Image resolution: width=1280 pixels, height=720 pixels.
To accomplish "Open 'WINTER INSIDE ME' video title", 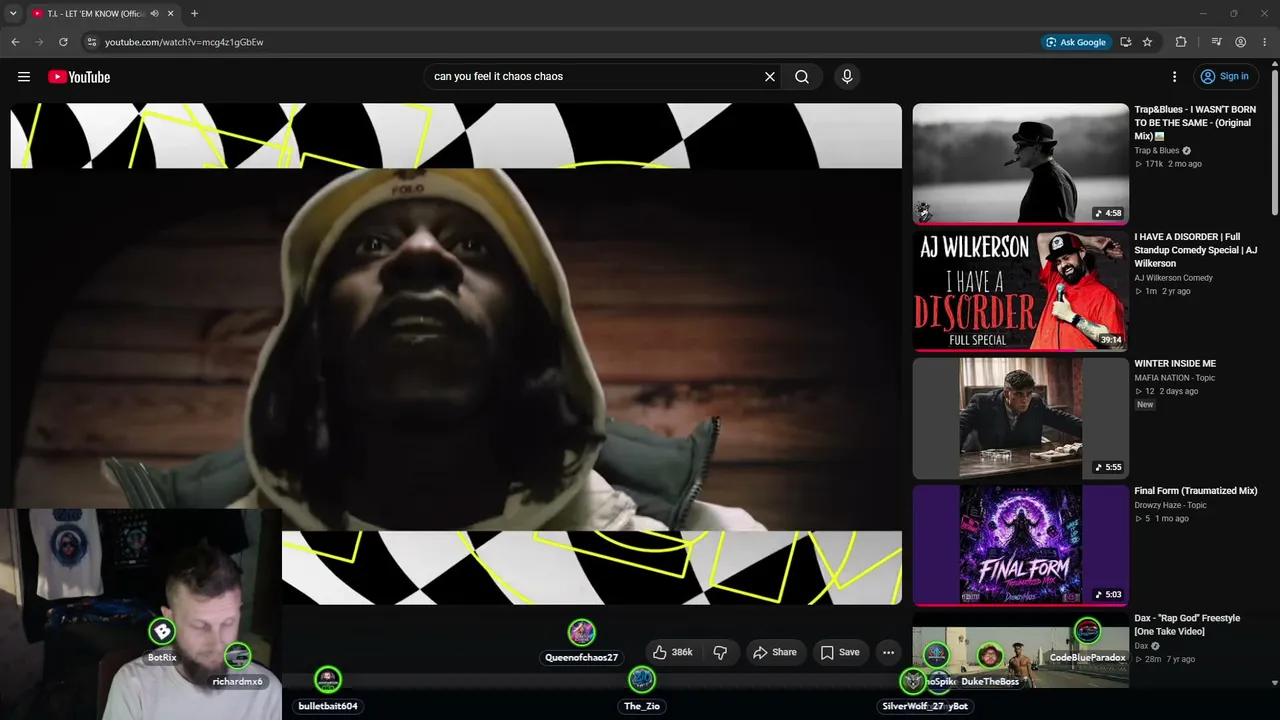I will (x=1175, y=364).
